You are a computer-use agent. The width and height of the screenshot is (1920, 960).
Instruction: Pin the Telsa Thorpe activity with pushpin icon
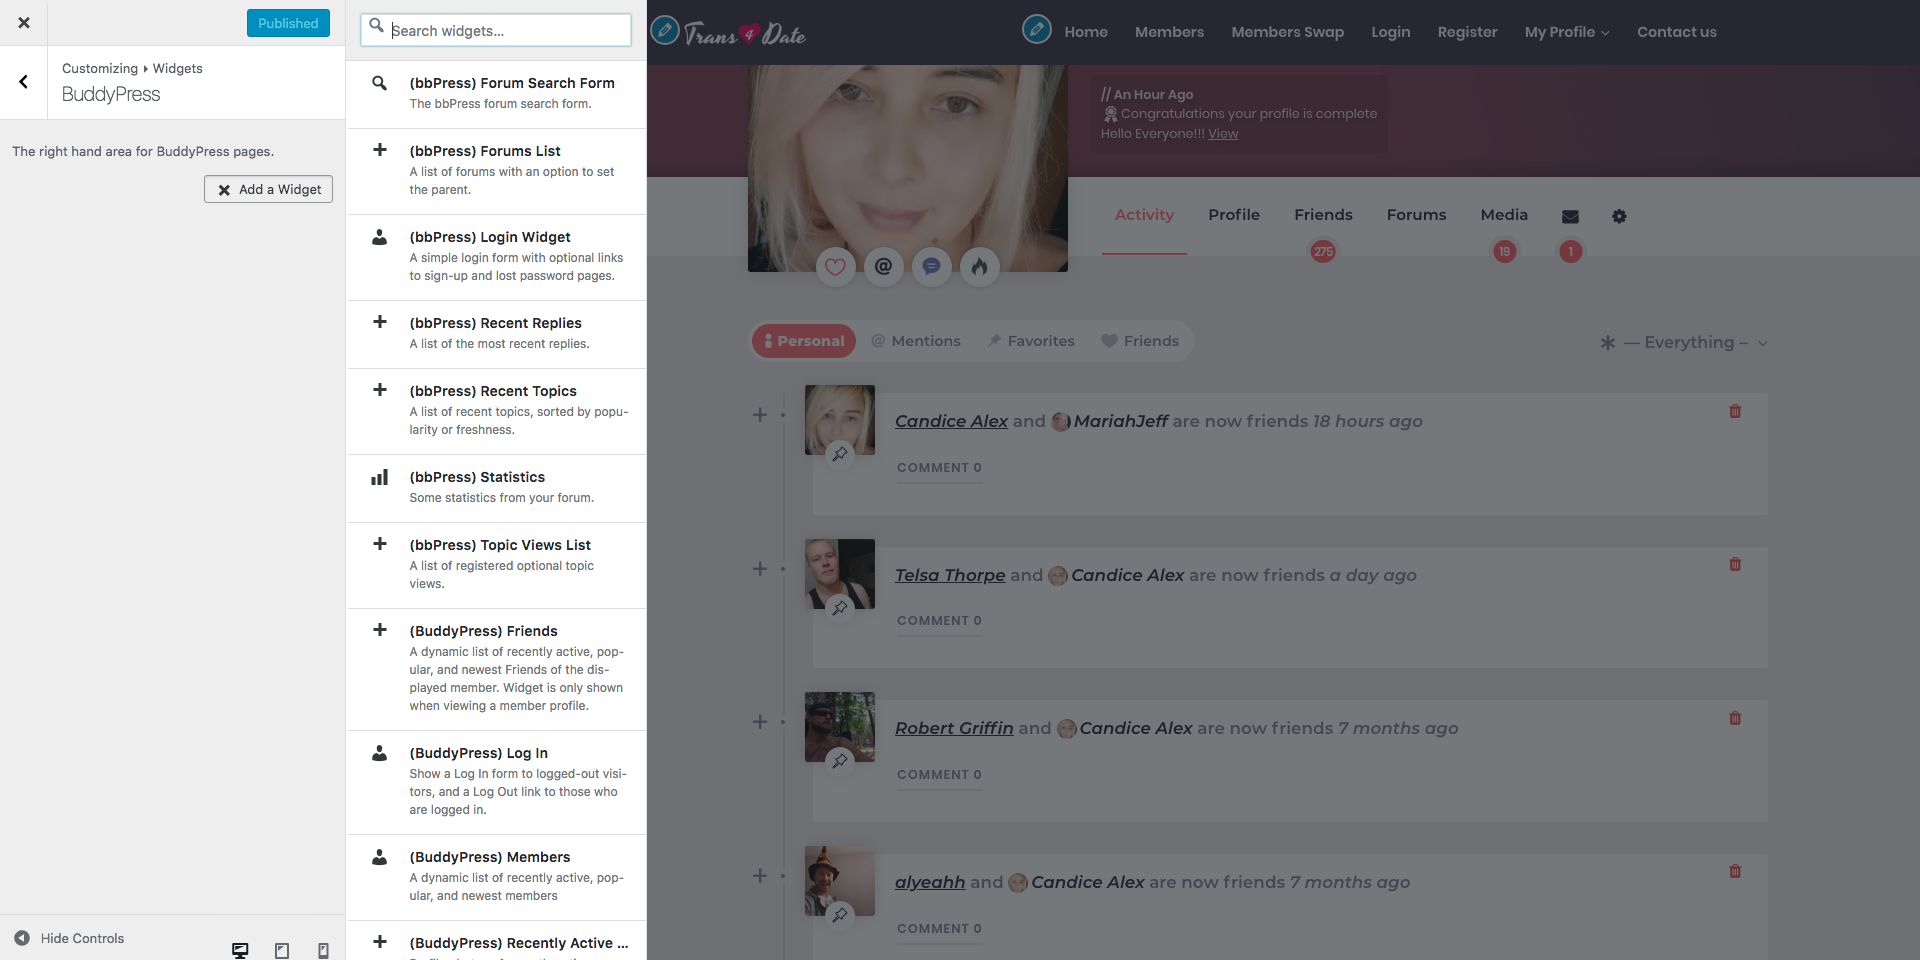point(840,607)
